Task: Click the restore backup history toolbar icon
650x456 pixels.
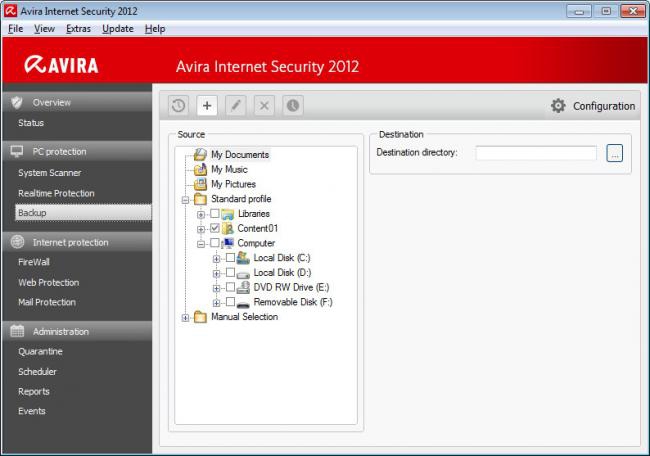Action: click(178, 106)
